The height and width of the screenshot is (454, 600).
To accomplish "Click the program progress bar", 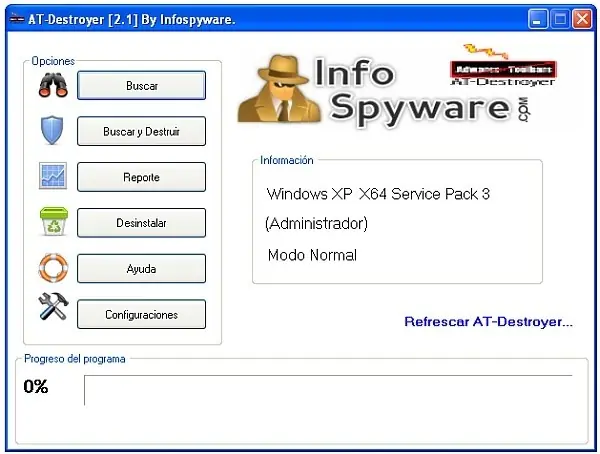I will 328,390.
